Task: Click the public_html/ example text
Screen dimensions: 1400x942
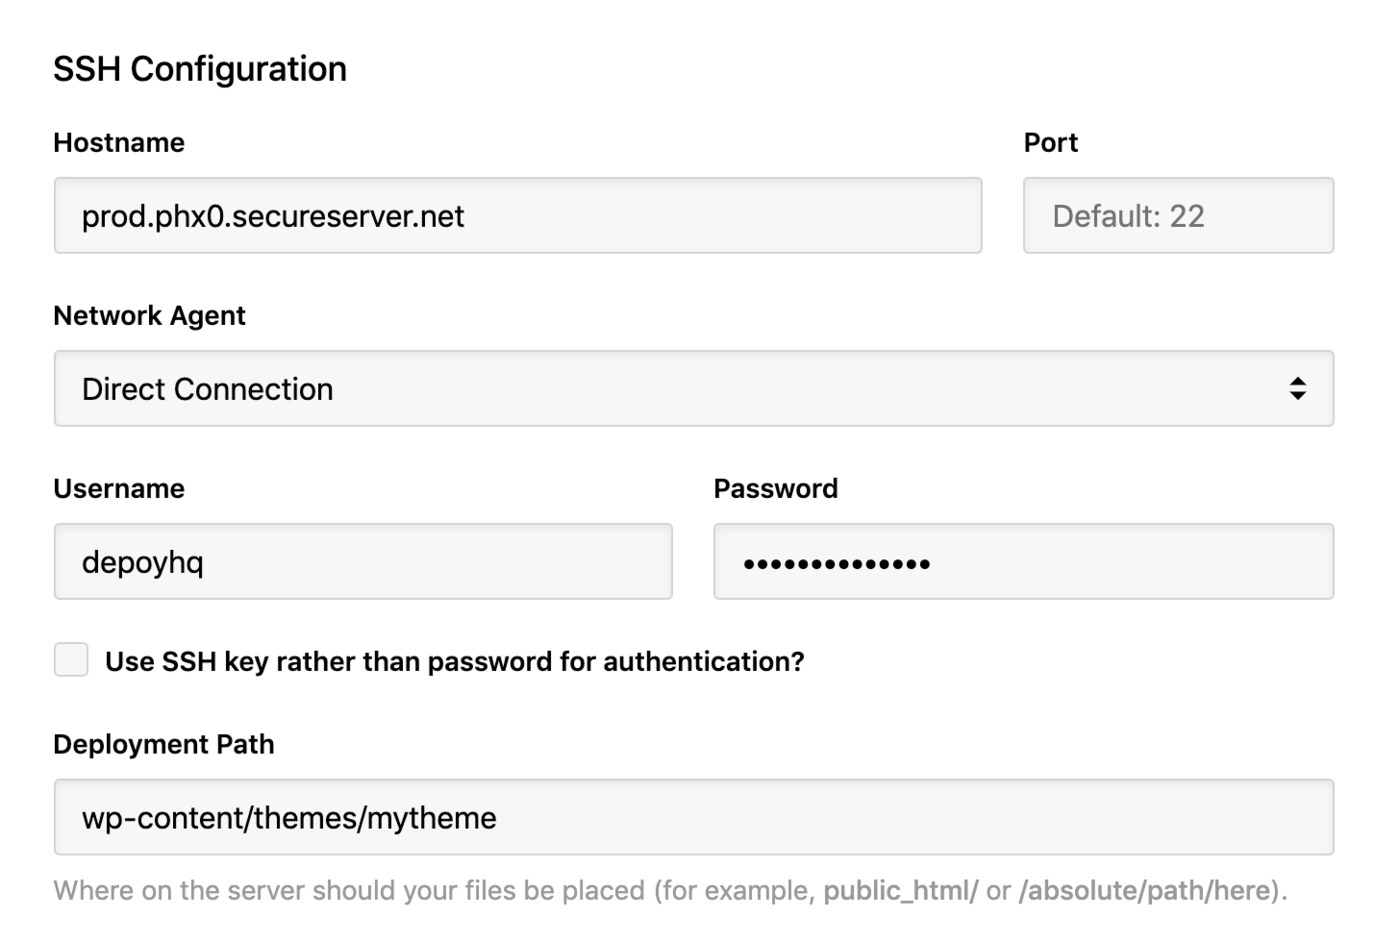Action: 900,891
